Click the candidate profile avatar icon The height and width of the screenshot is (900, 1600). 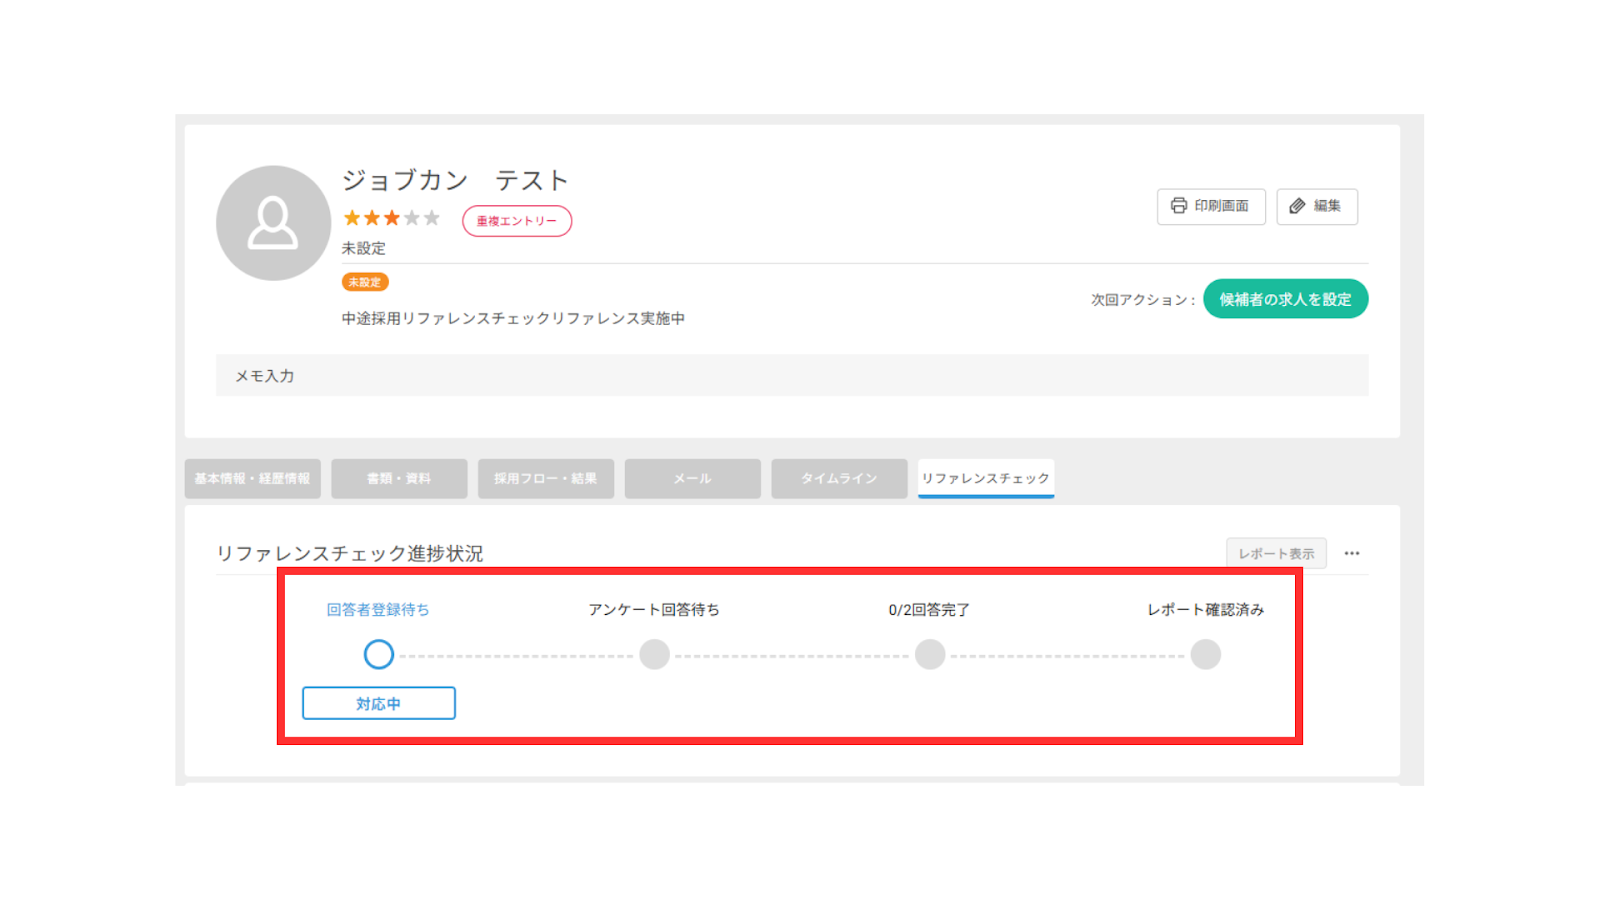273,223
